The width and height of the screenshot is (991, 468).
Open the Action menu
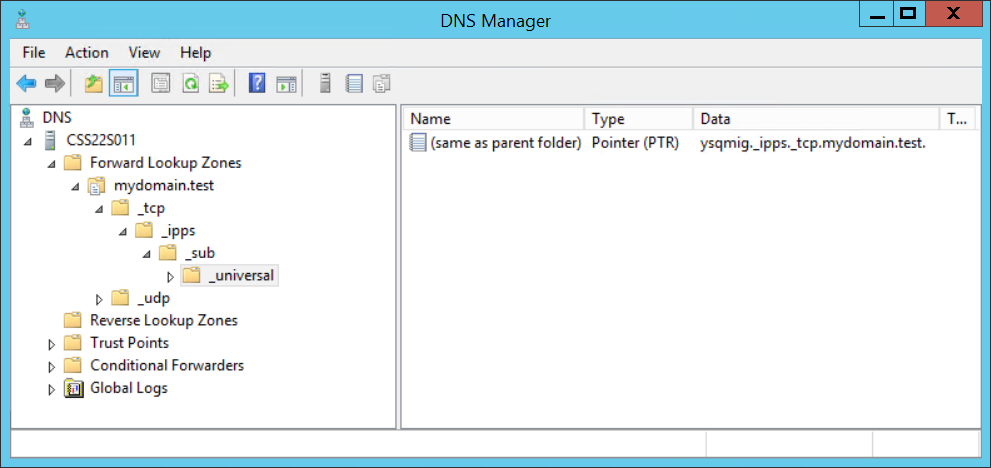87,52
